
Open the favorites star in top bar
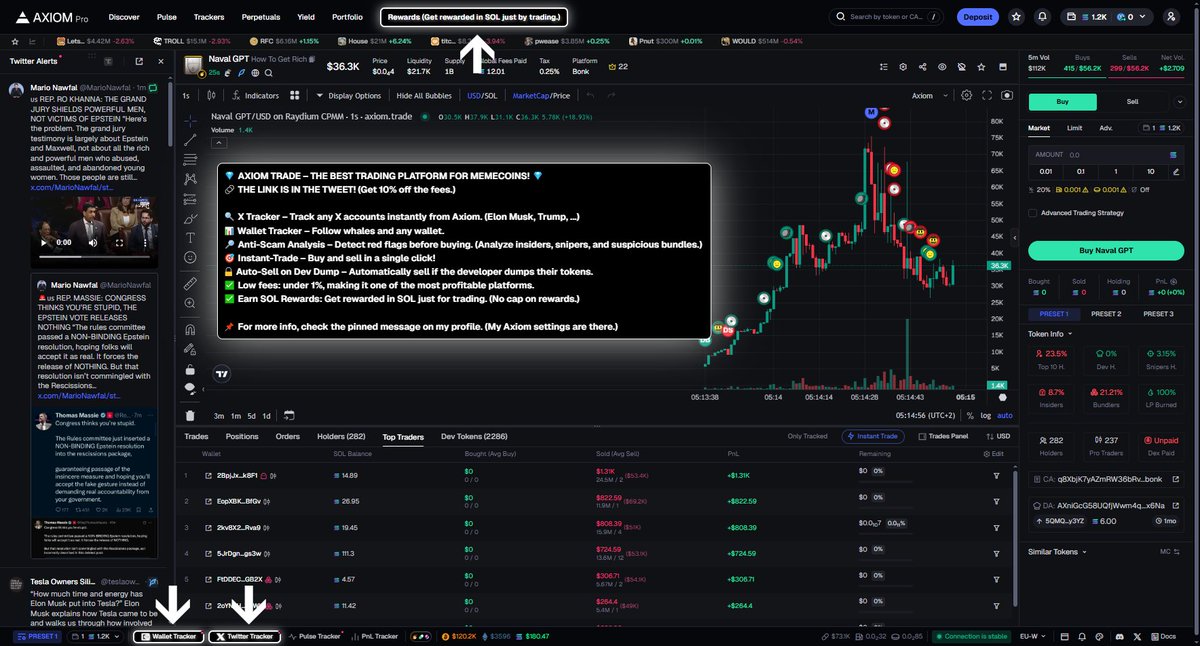1017,17
